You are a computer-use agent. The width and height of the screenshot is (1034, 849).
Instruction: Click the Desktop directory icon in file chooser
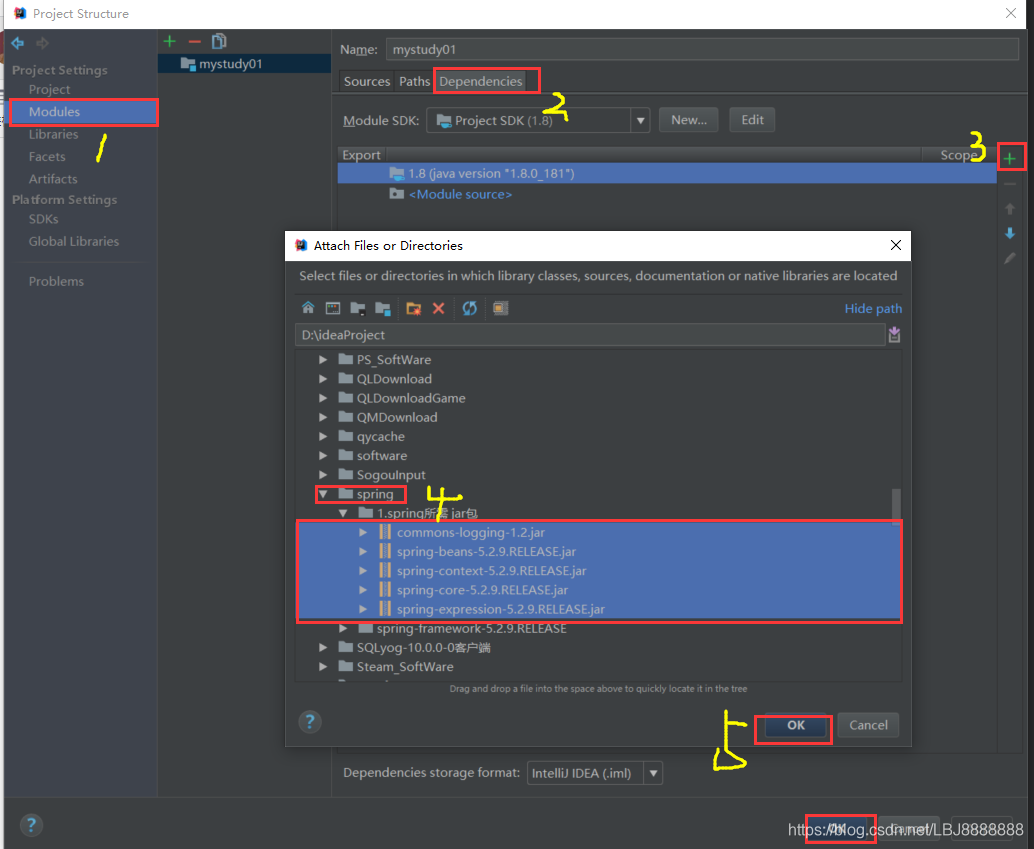tap(333, 308)
